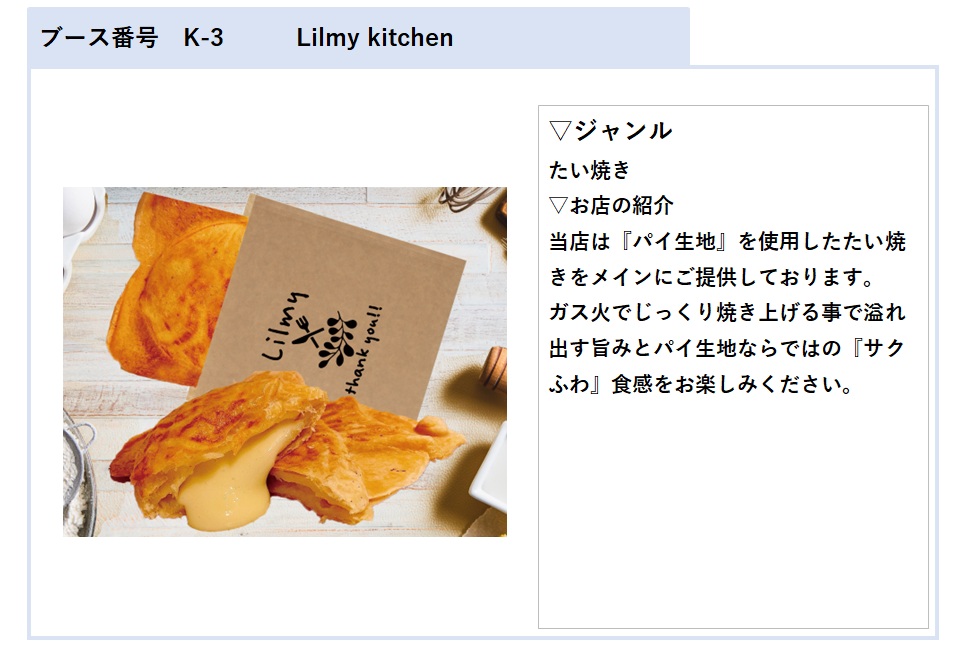Click the Lilmy kitchen booth title

tap(375, 38)
